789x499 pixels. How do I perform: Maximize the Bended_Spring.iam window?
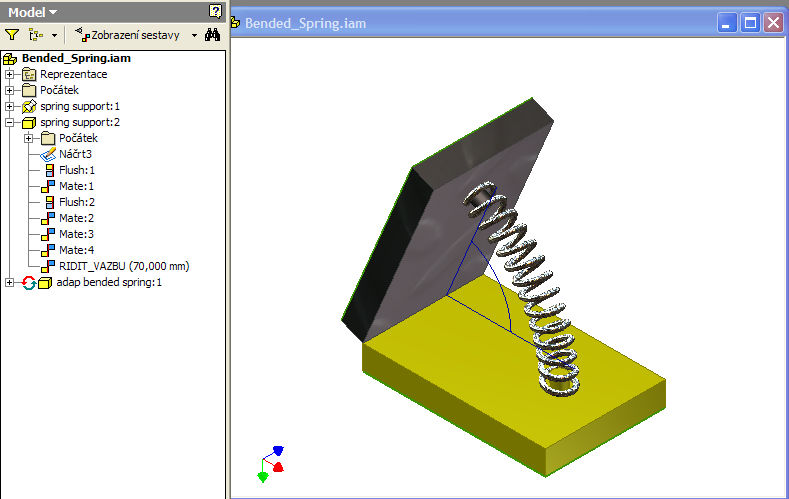[751, 21]
